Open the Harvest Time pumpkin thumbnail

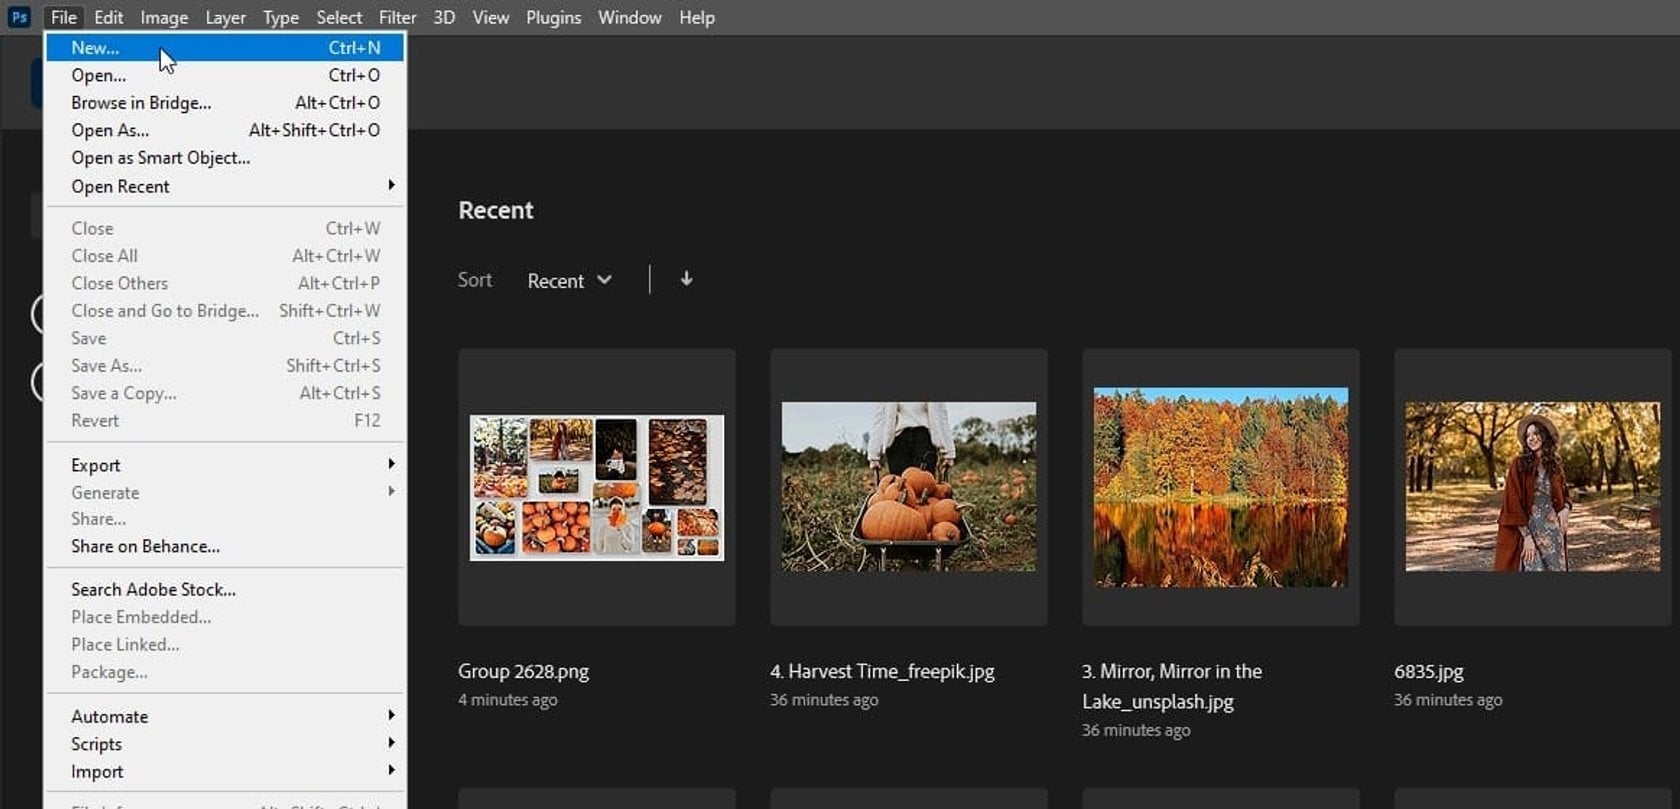(x=908, y=487)
